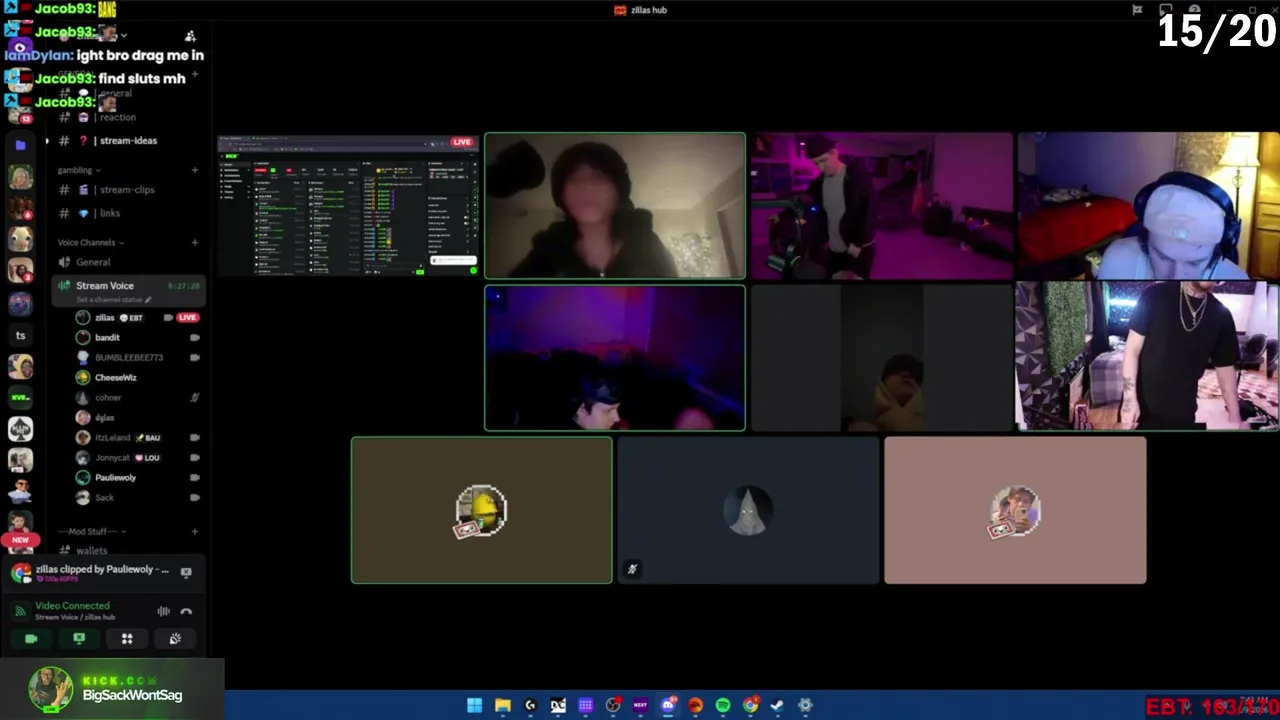The image size is (1280, 720).
Task: Focus the man in black shirt video tile
Action: [x=1148, y=356]
